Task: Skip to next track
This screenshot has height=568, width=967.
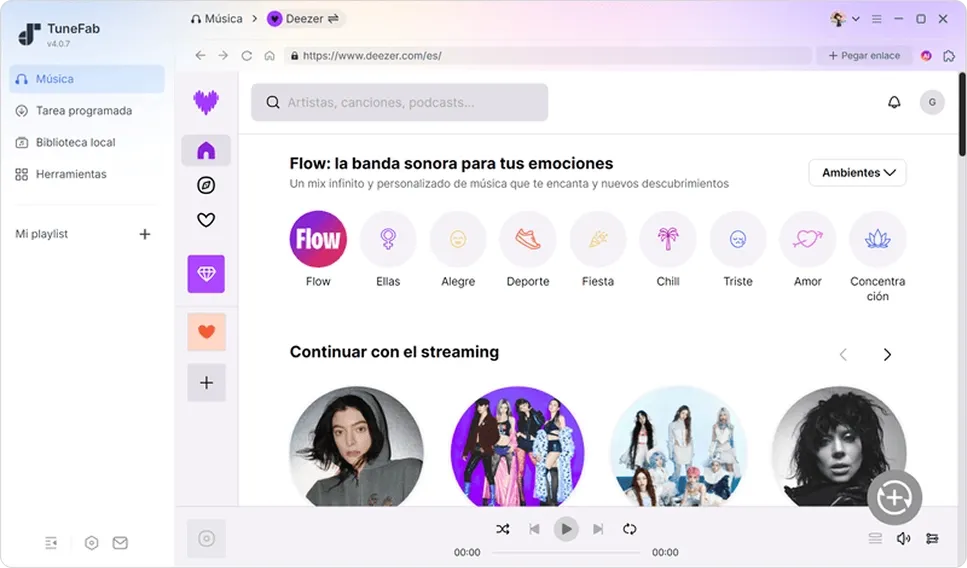Action: point(598,529)
